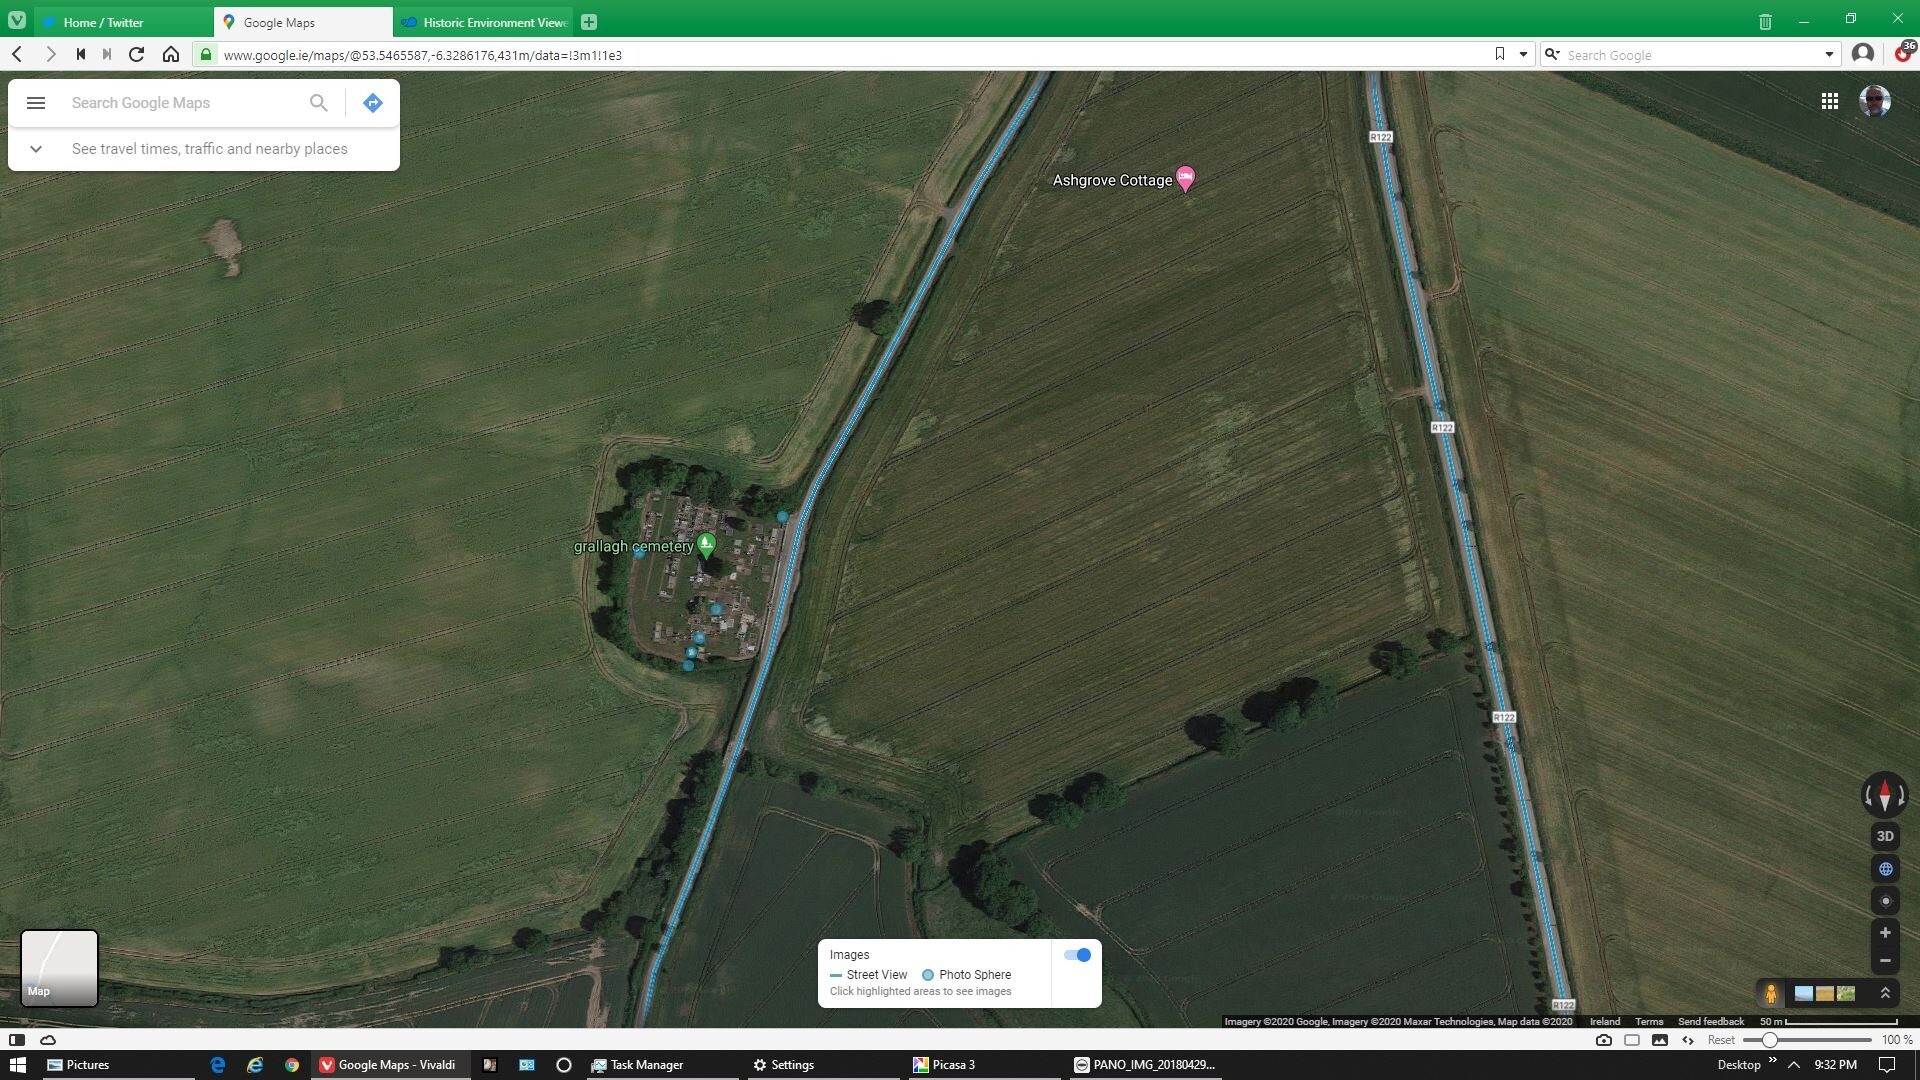
Task: Click the compass to reset north
Action: pos(1885,795)
